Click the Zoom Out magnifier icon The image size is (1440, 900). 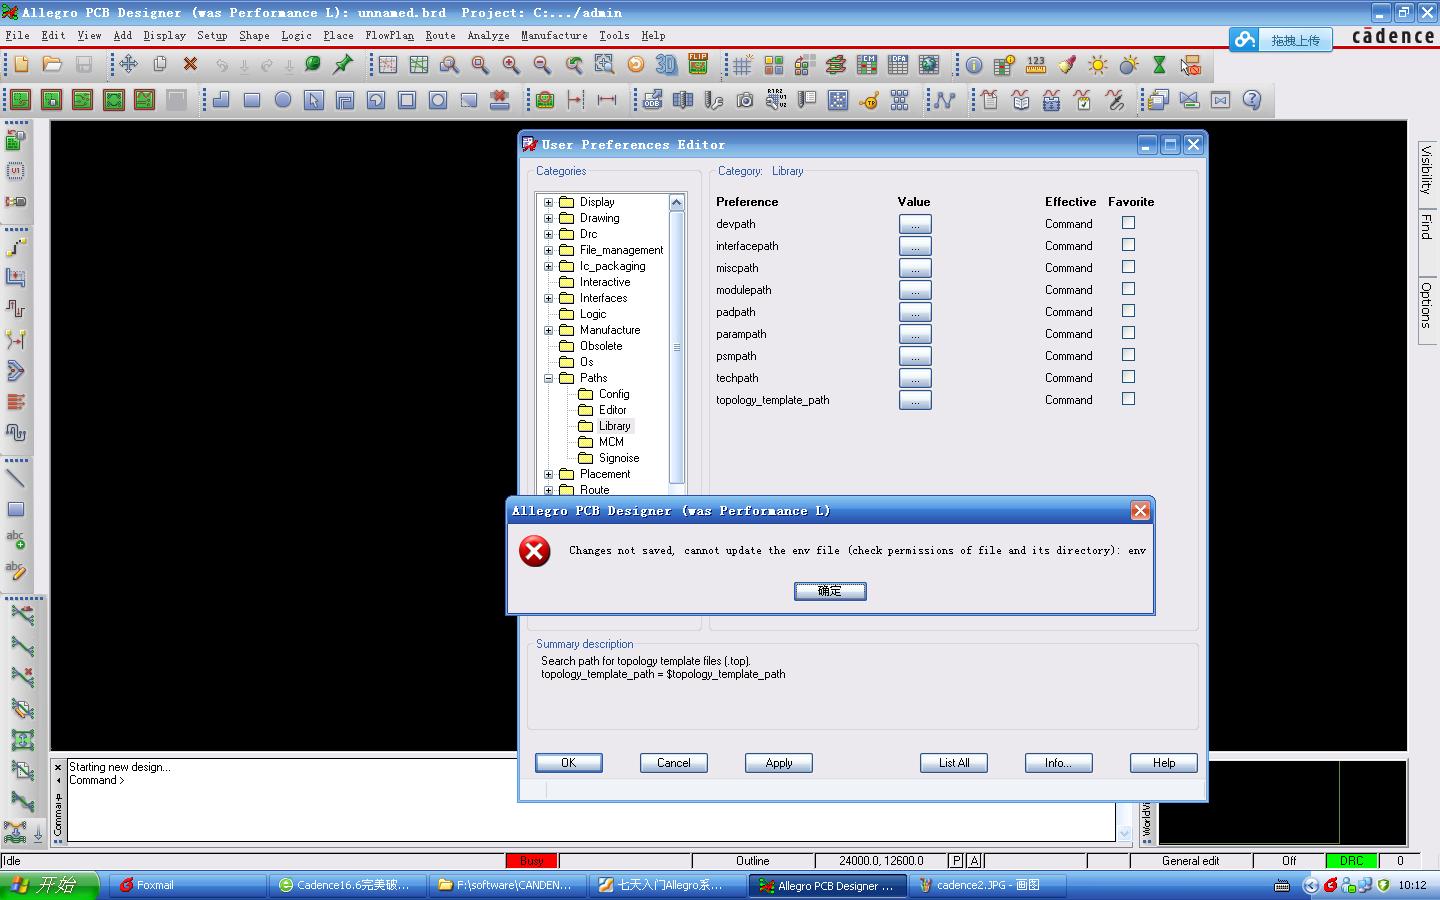(x=542, y=65)
